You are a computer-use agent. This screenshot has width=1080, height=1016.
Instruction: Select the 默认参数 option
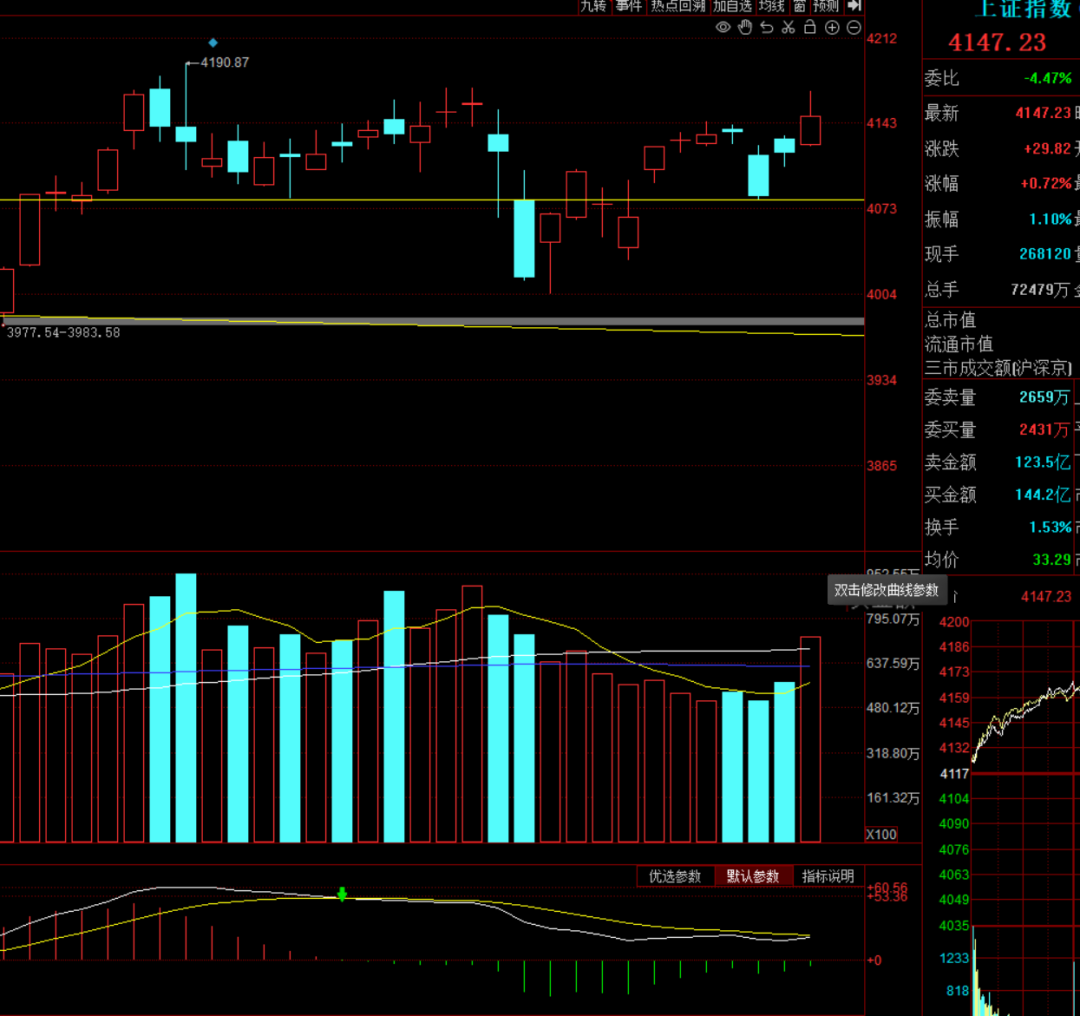[x=753, y=875]
